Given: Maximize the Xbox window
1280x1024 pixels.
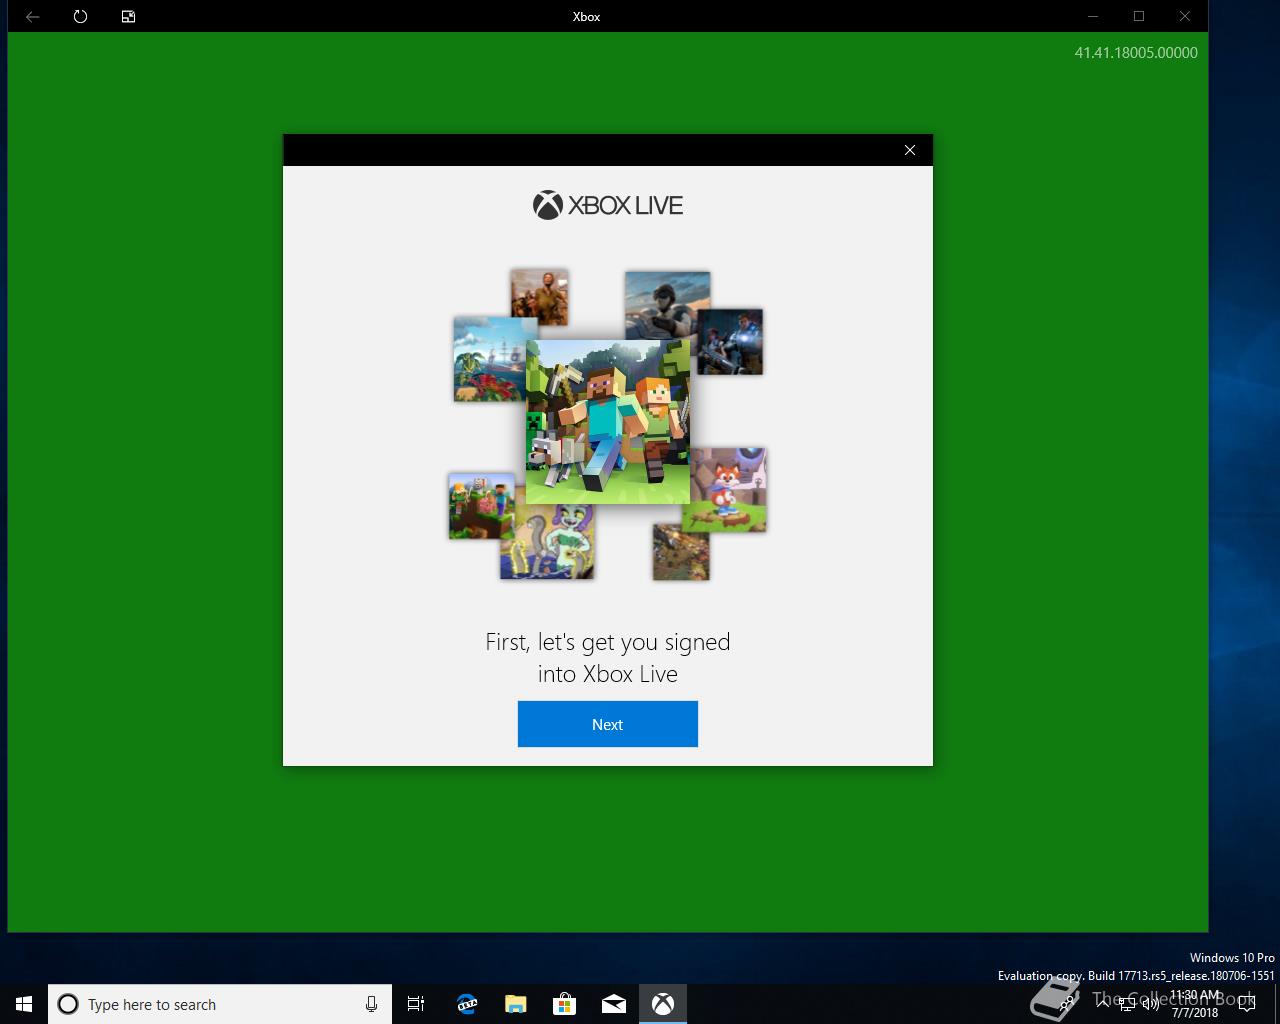Looking at the screenshot, I should 1139,16.
